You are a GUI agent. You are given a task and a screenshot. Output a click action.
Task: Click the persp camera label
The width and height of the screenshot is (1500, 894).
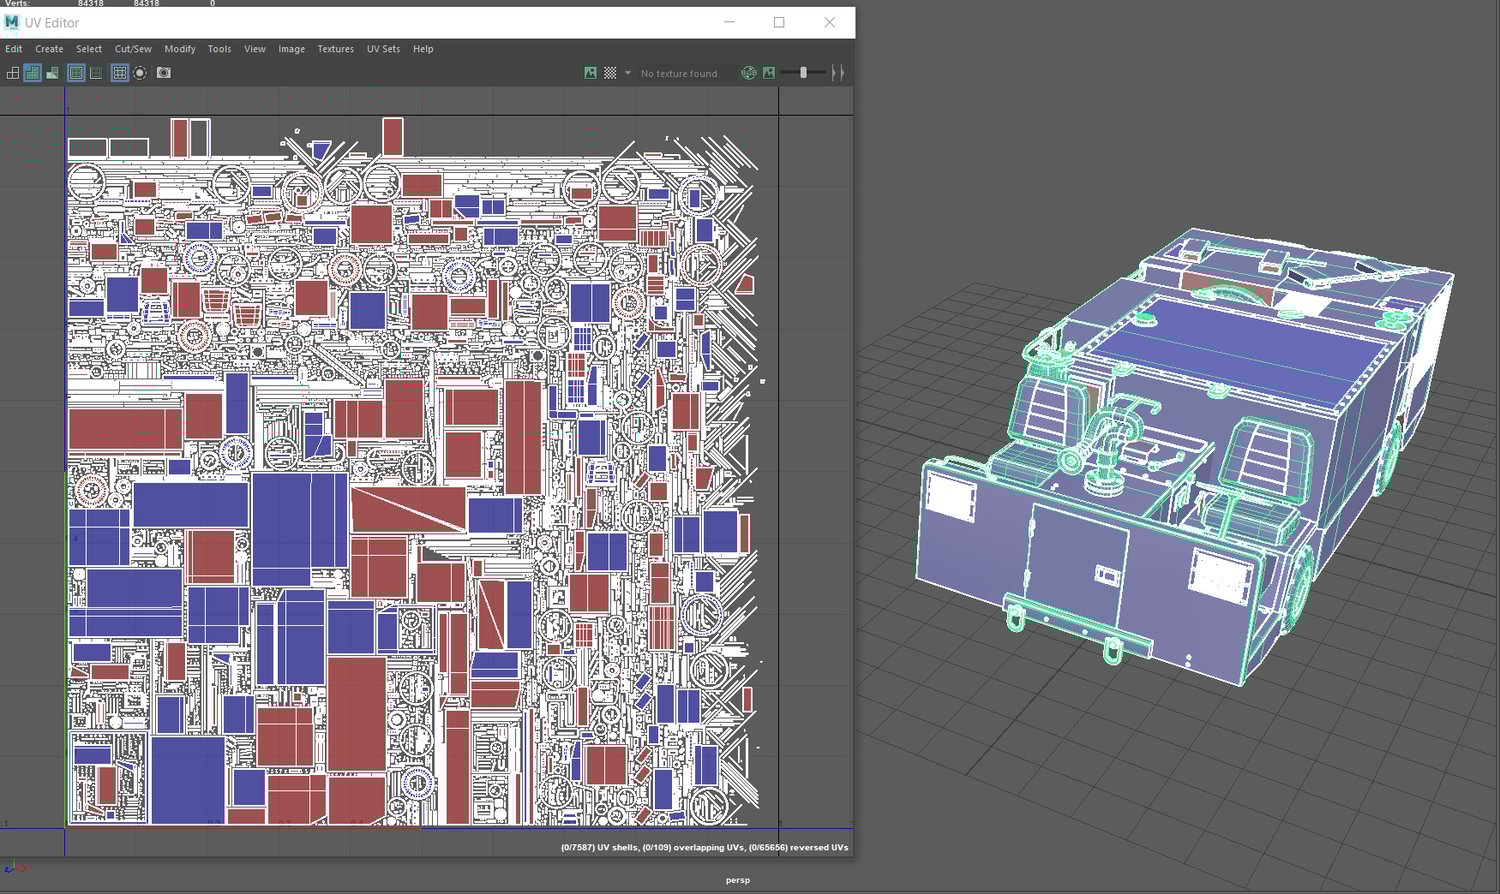tap(737, 880)
